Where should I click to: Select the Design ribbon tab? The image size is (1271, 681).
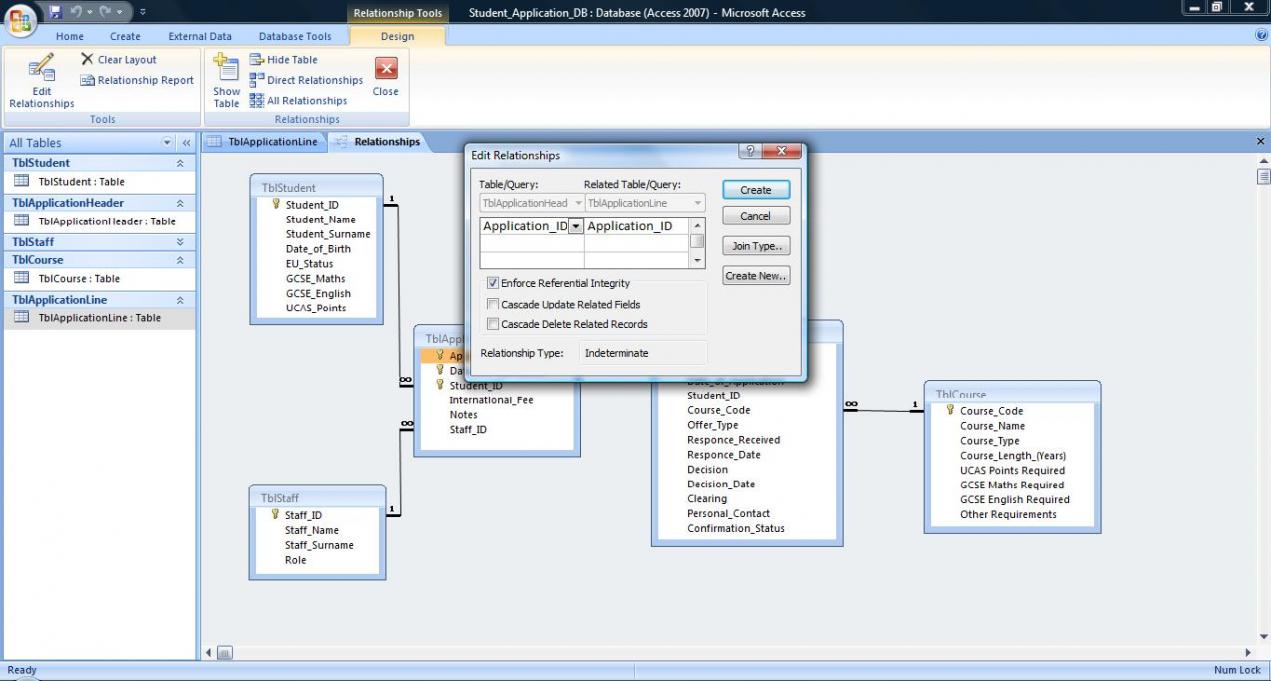point(397,37)
